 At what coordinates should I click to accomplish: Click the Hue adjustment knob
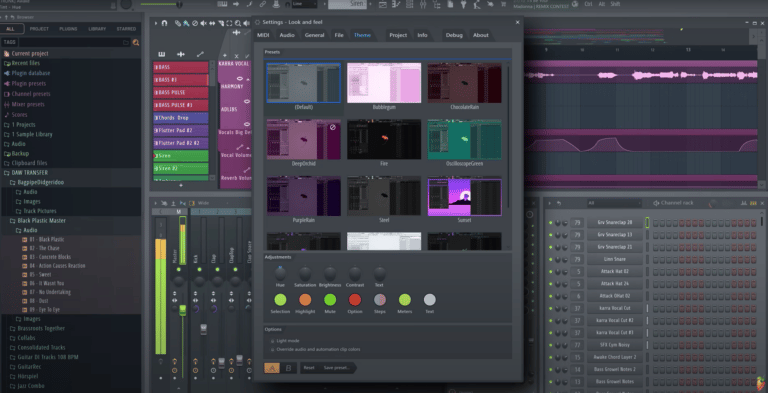[280, 273]
